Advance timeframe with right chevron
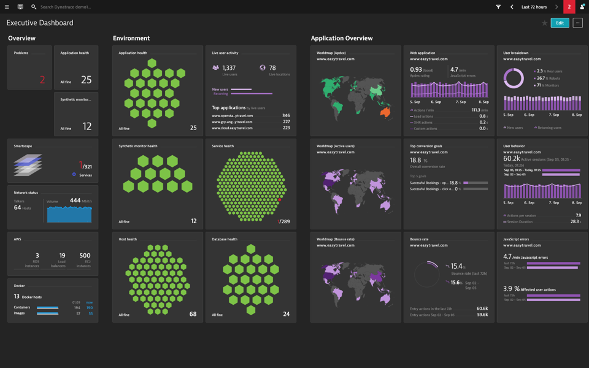Viewport: 590px width, 368px height. pyautogui.click(x=557, y=7)
